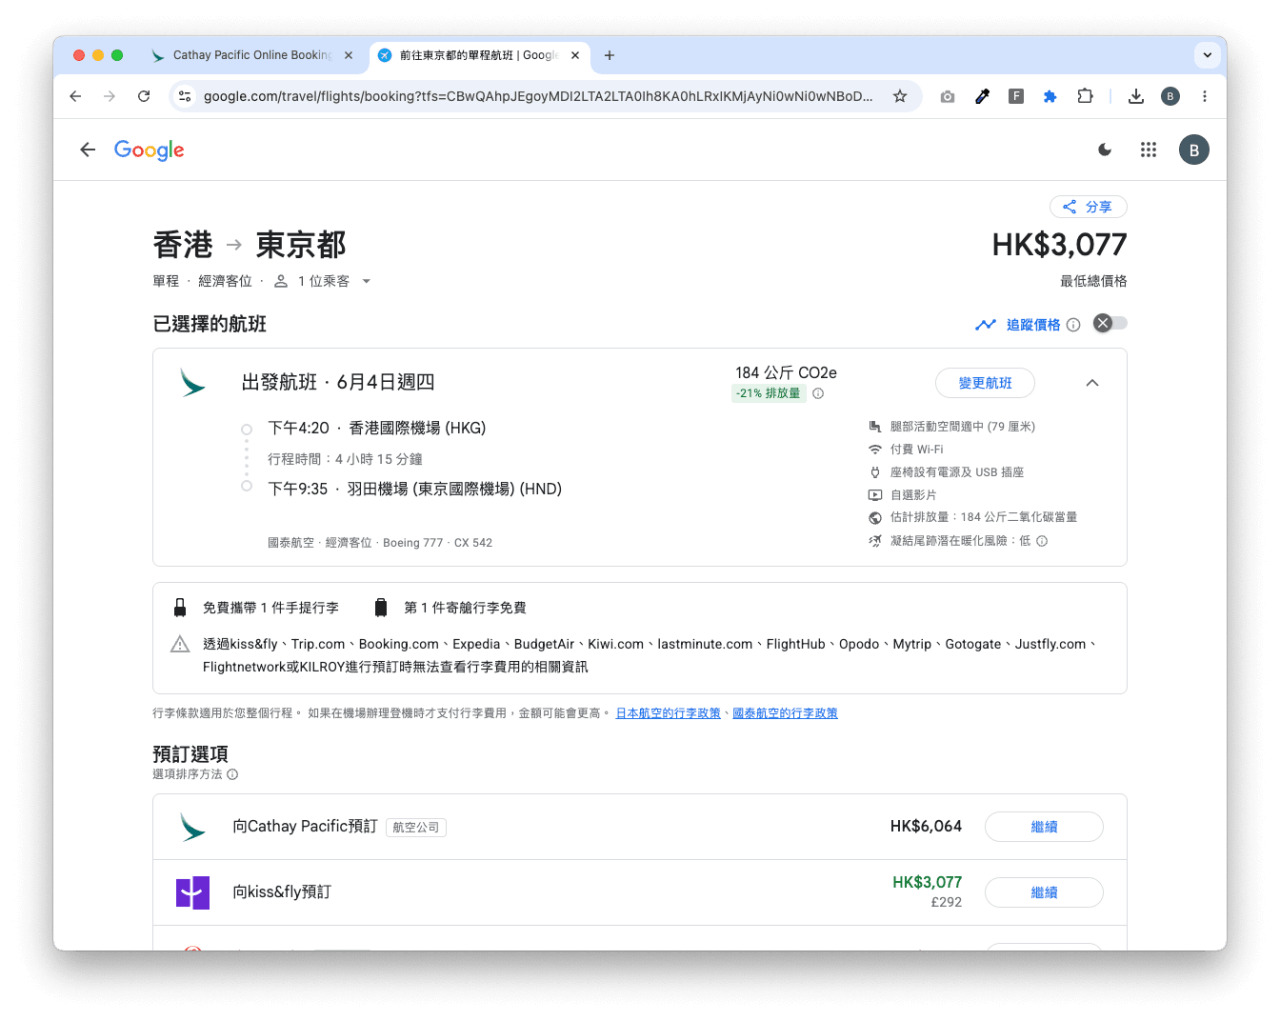
Task: Go back with the browser back arrow
Action: (x=76, y=96)
